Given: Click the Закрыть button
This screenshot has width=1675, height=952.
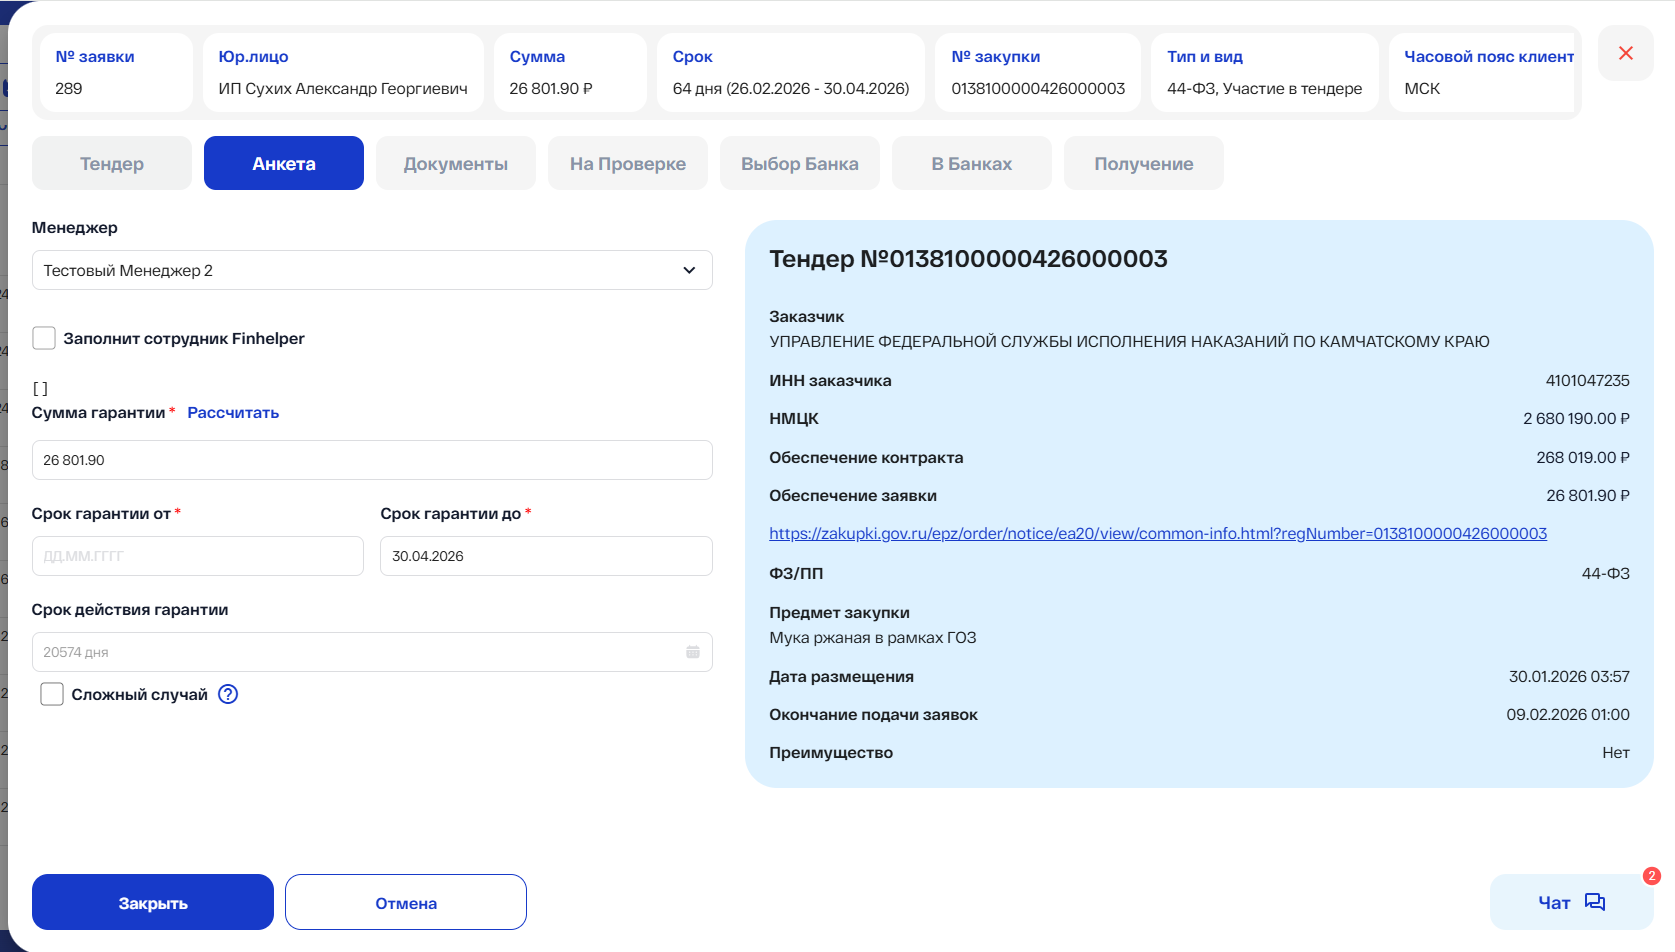Looking at the screenshot, I should pos(153,902).
